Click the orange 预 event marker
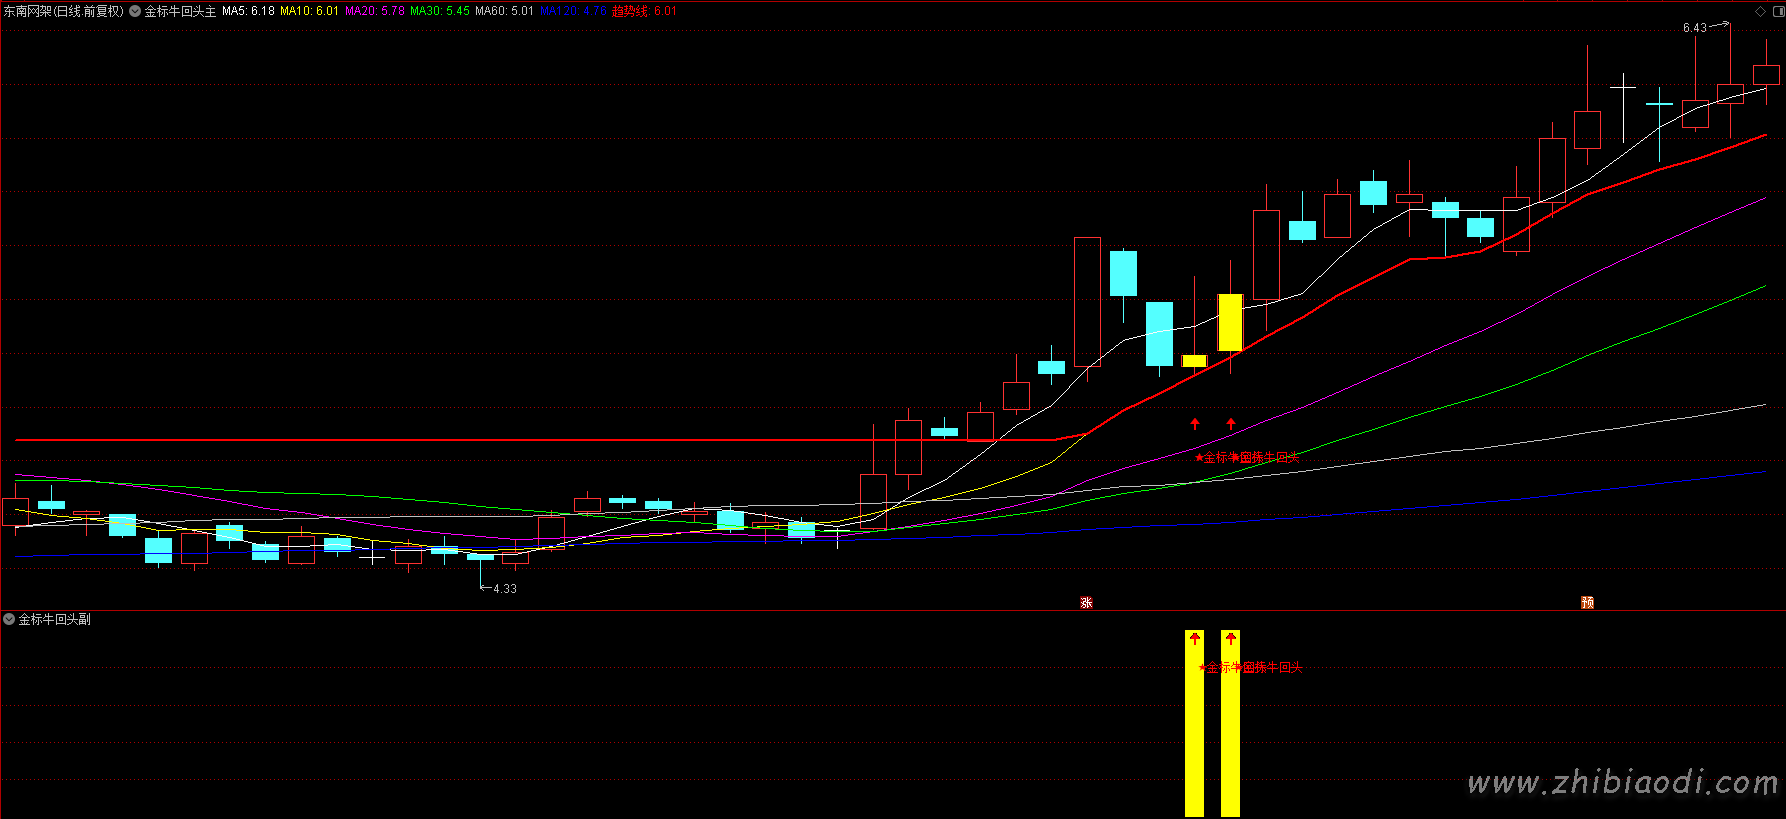 pyautogui.click(x=1587, y=603)
